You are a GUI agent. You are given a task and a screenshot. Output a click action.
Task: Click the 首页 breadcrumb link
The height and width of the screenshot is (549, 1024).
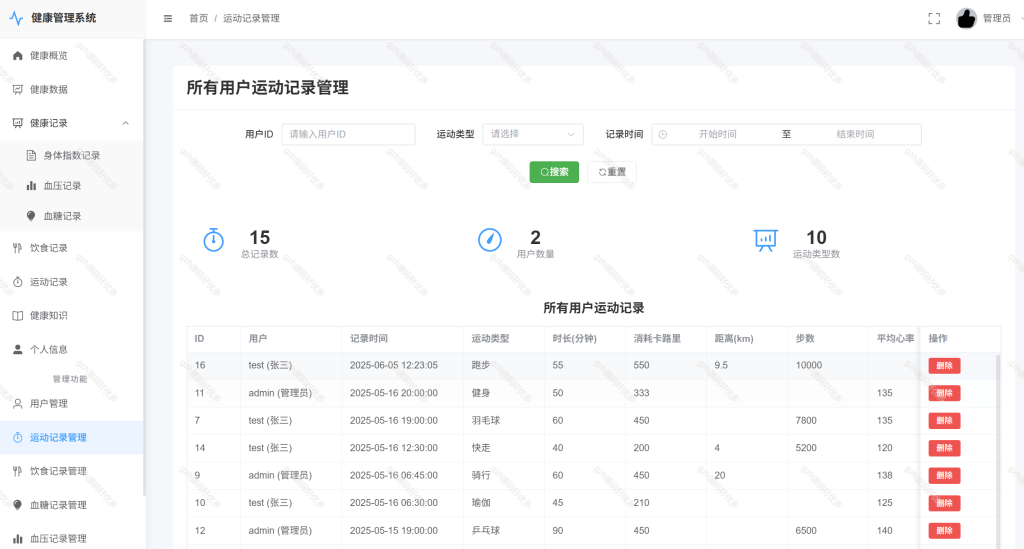coord(199,18)
